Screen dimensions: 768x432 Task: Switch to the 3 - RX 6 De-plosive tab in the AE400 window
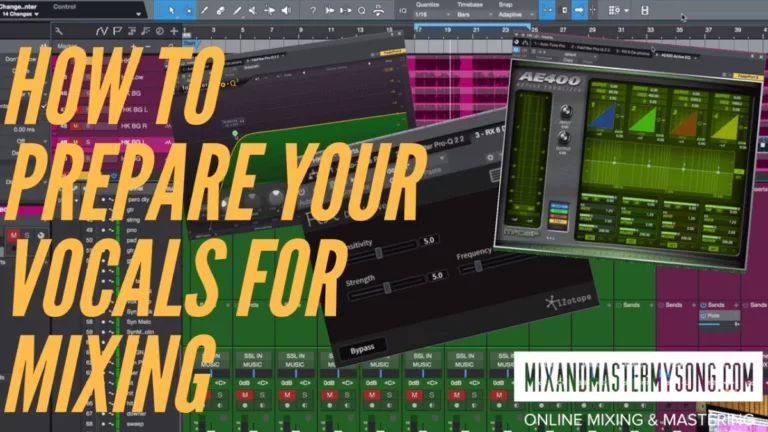[633, 52]
